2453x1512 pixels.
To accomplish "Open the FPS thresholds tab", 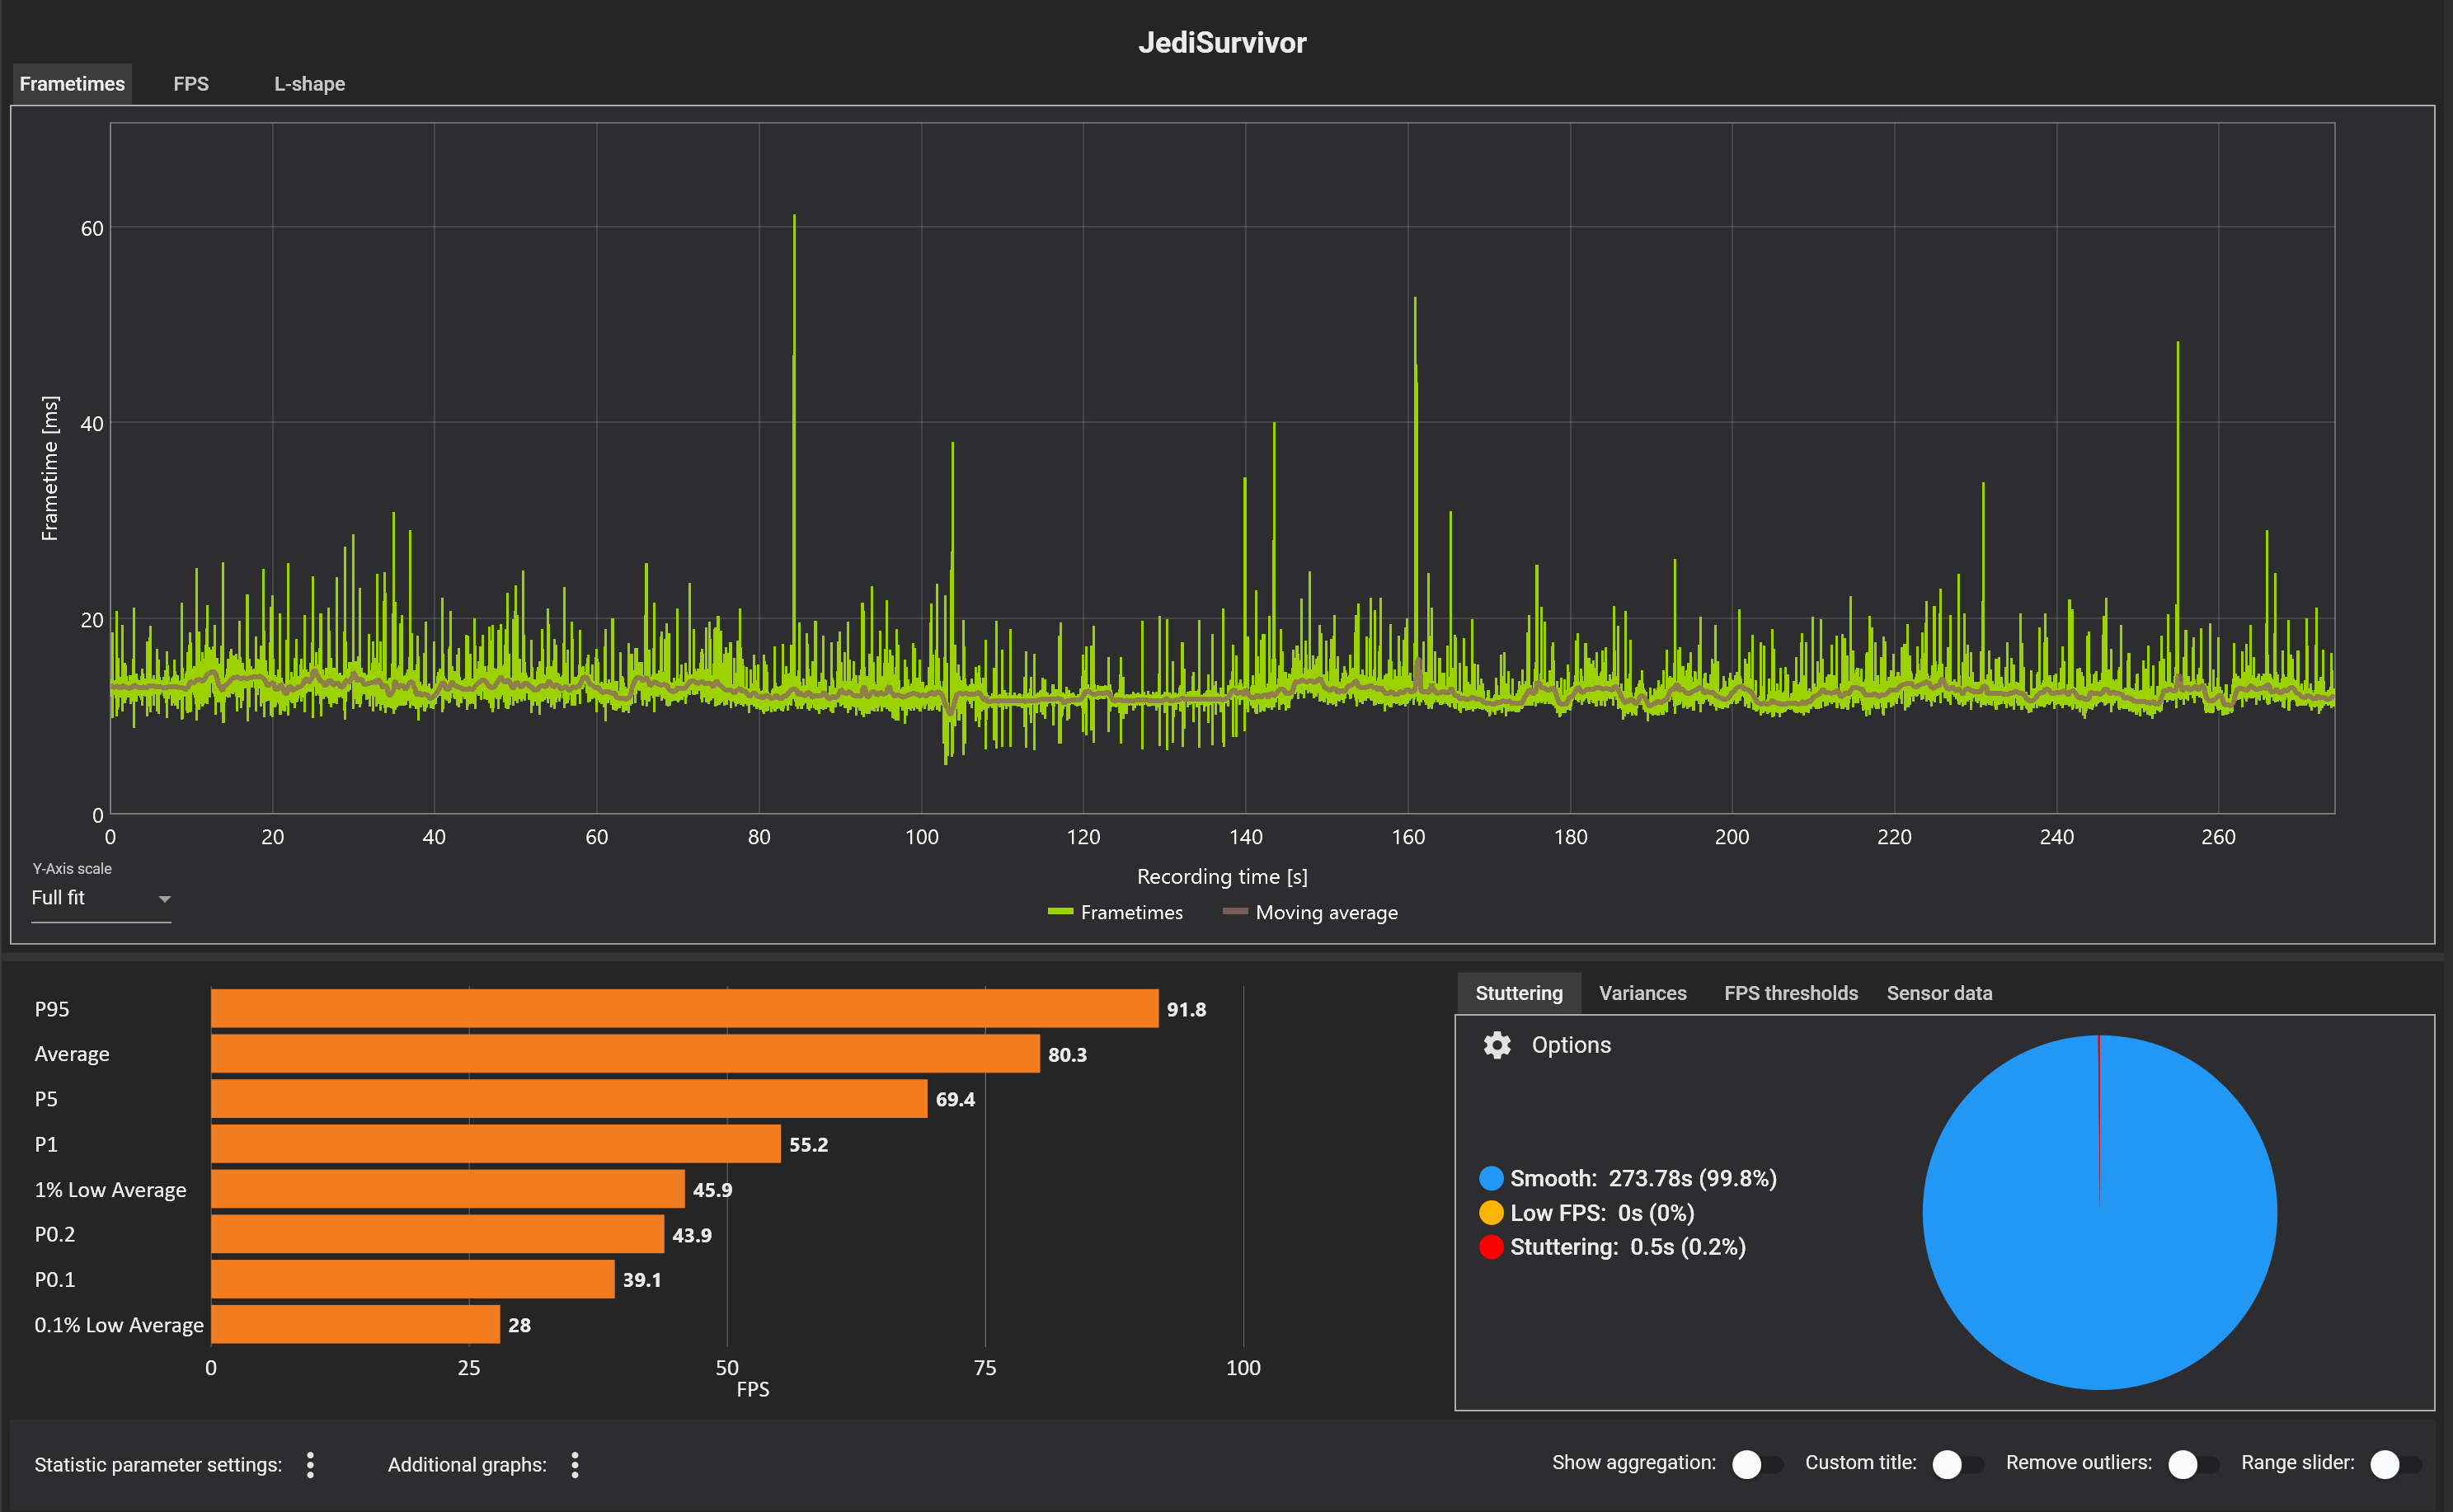I will tap(1790, 993).
